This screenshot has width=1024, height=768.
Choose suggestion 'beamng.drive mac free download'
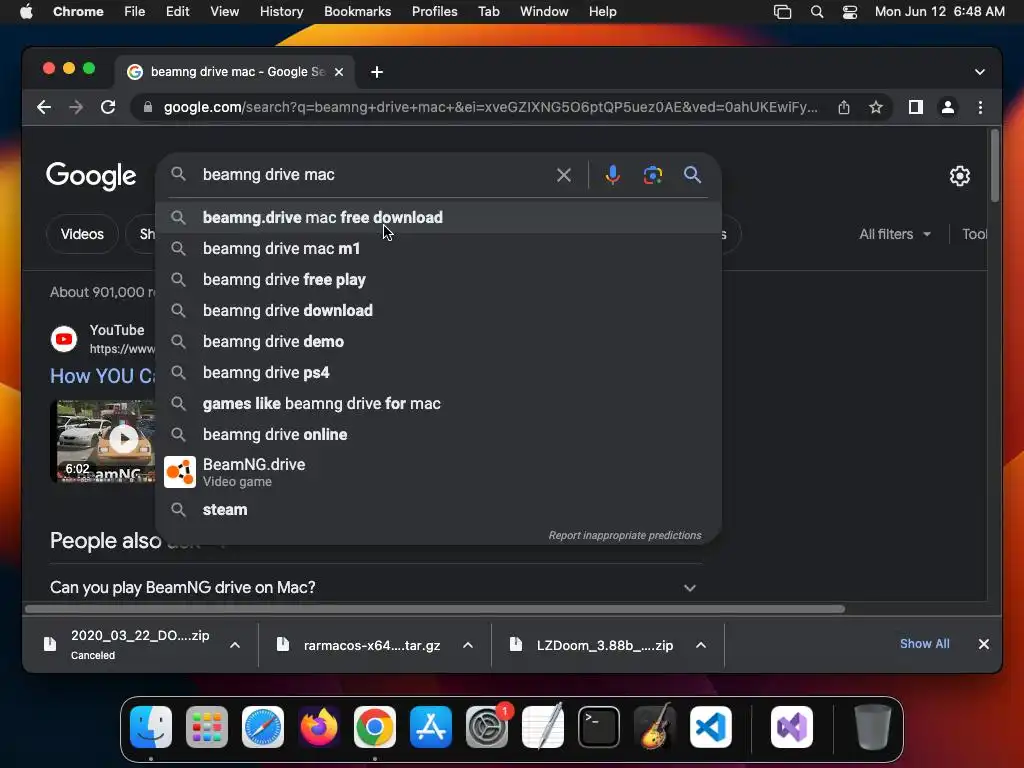coord(438,217)
